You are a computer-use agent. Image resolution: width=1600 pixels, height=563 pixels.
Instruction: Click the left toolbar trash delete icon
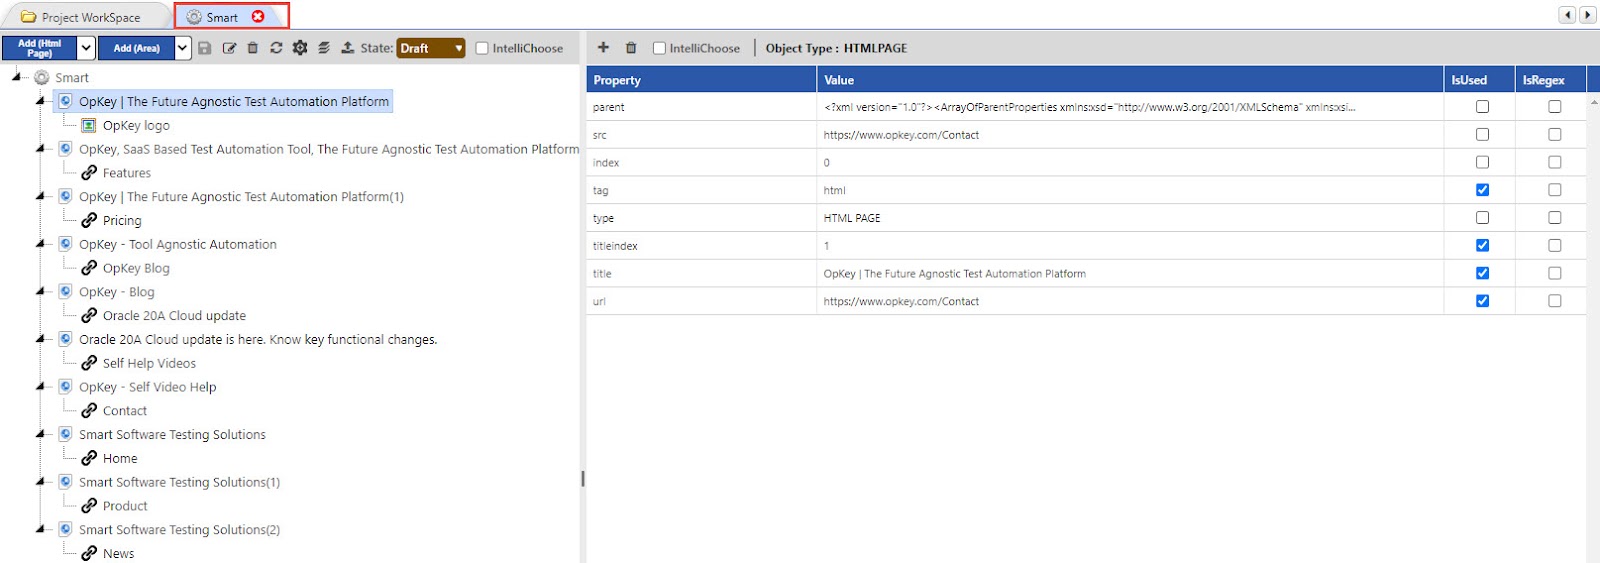252,48
